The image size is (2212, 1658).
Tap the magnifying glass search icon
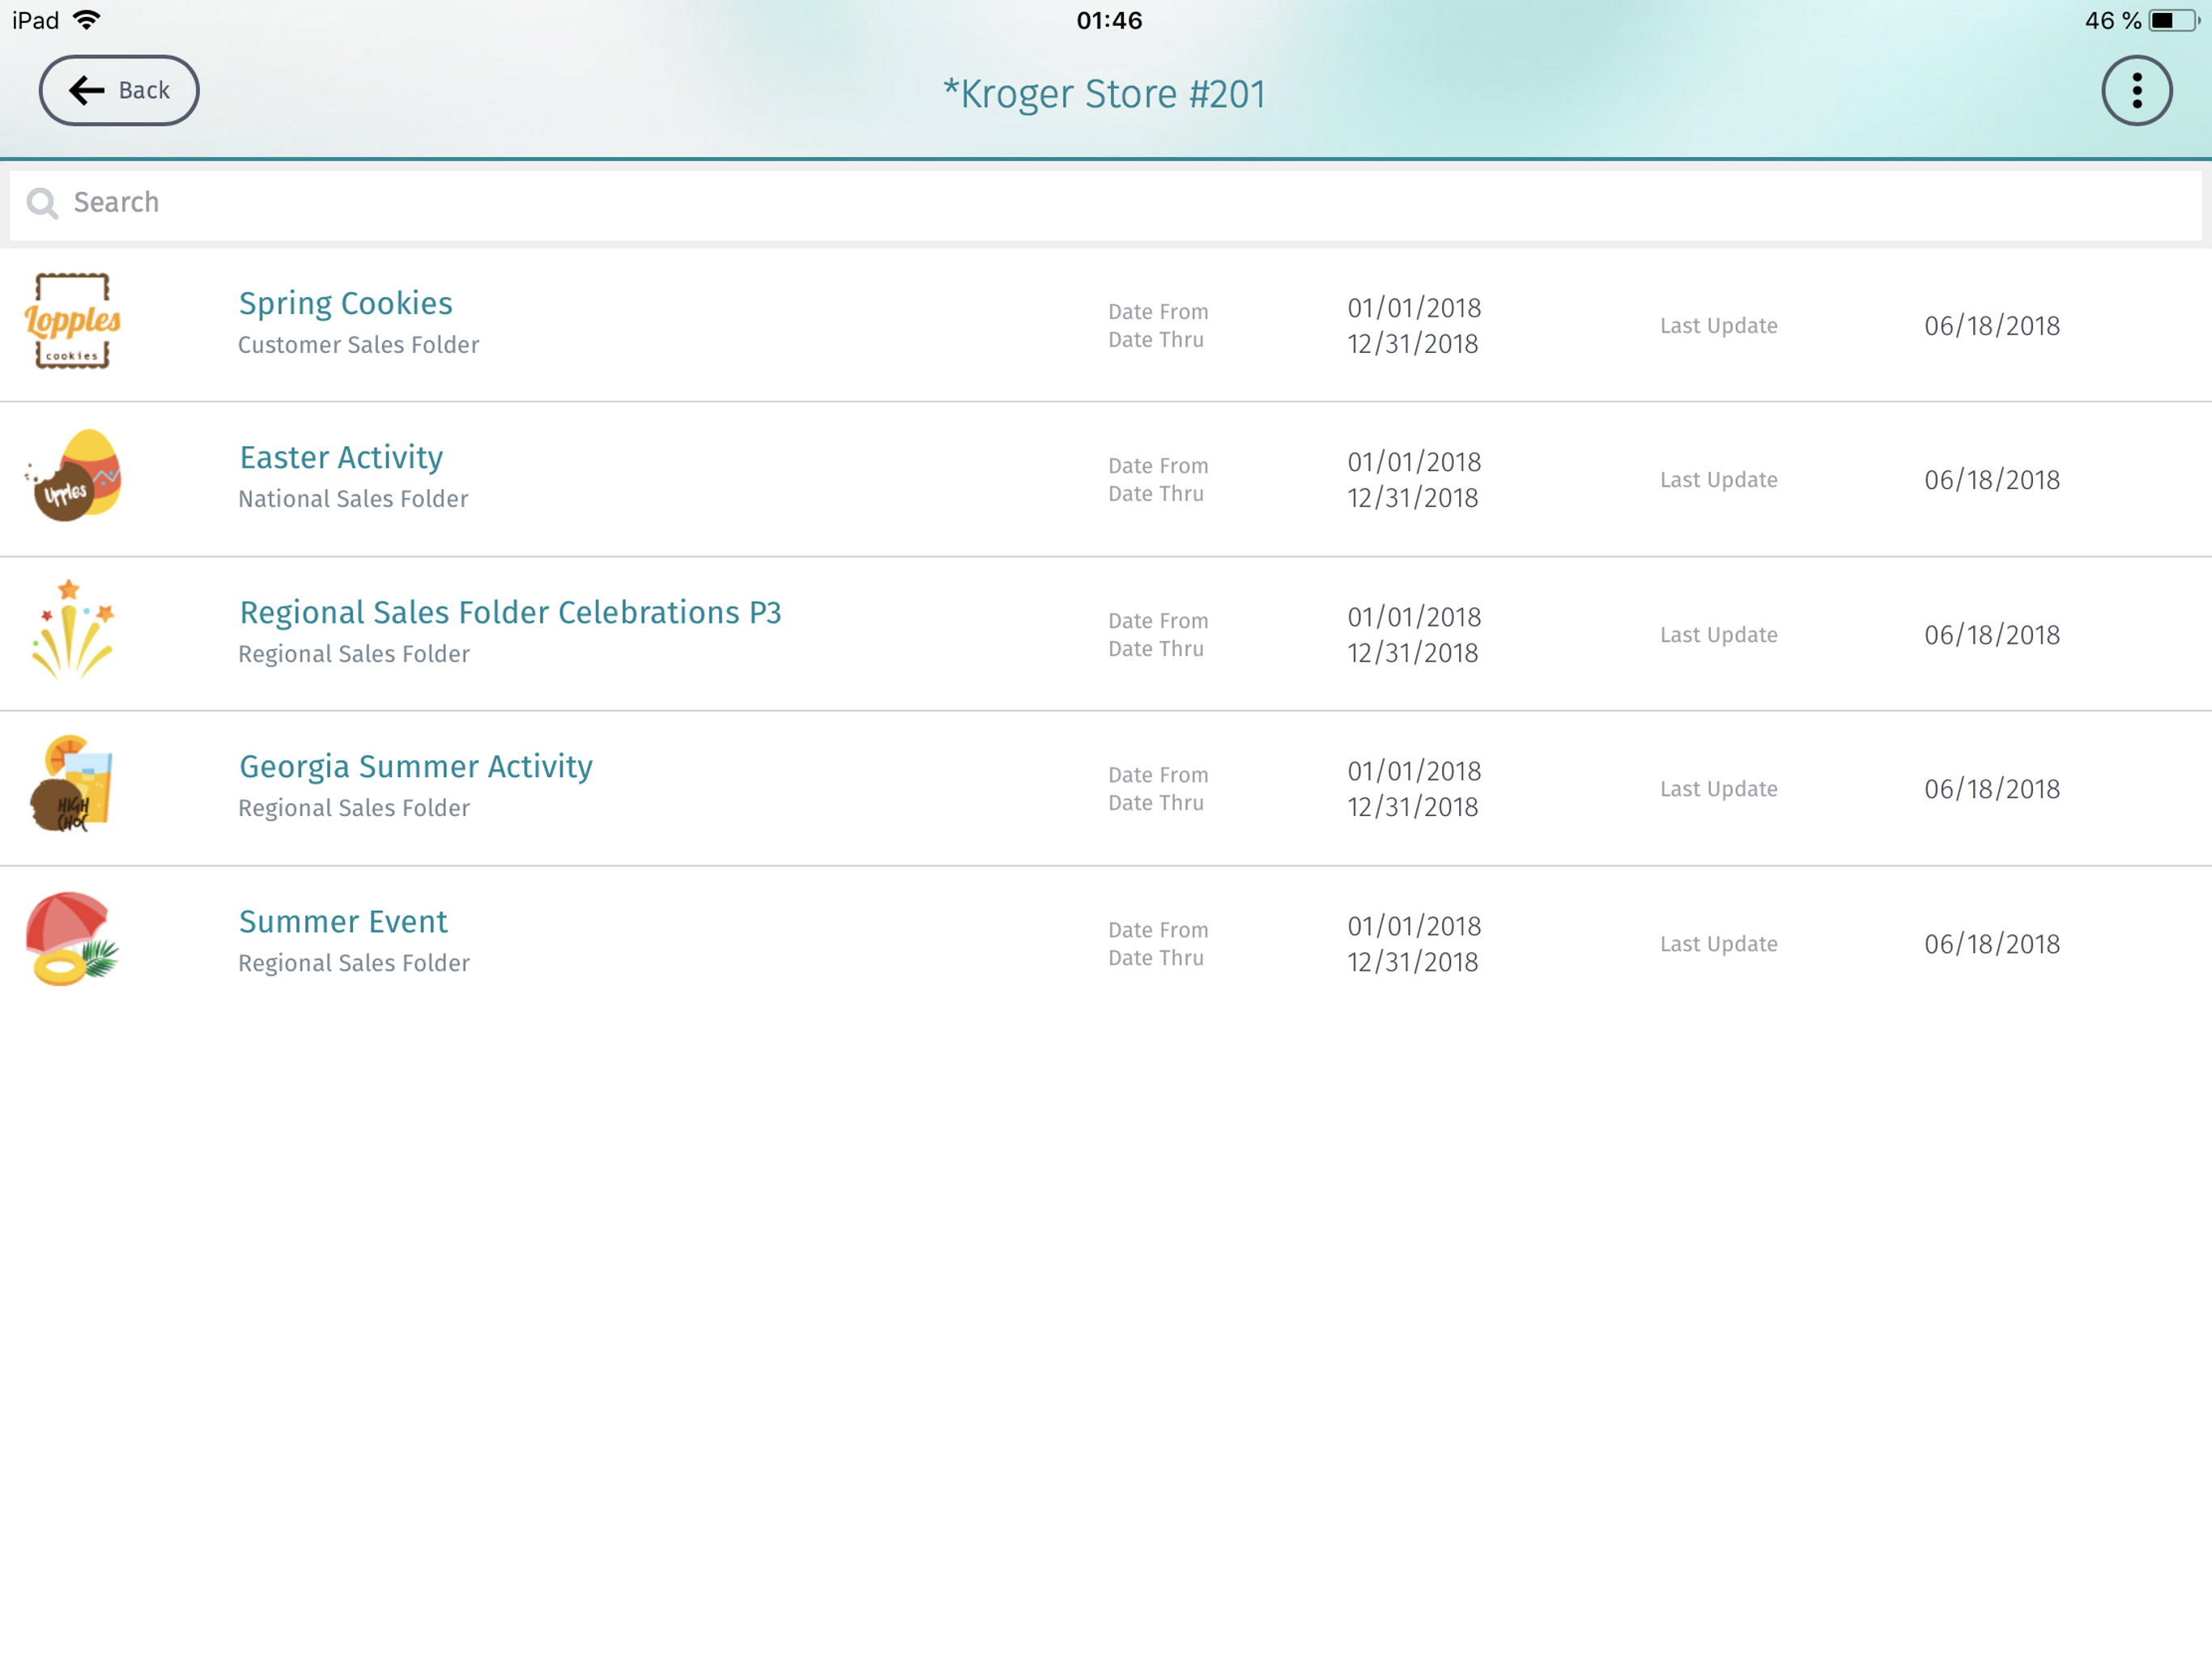[42, 203]
